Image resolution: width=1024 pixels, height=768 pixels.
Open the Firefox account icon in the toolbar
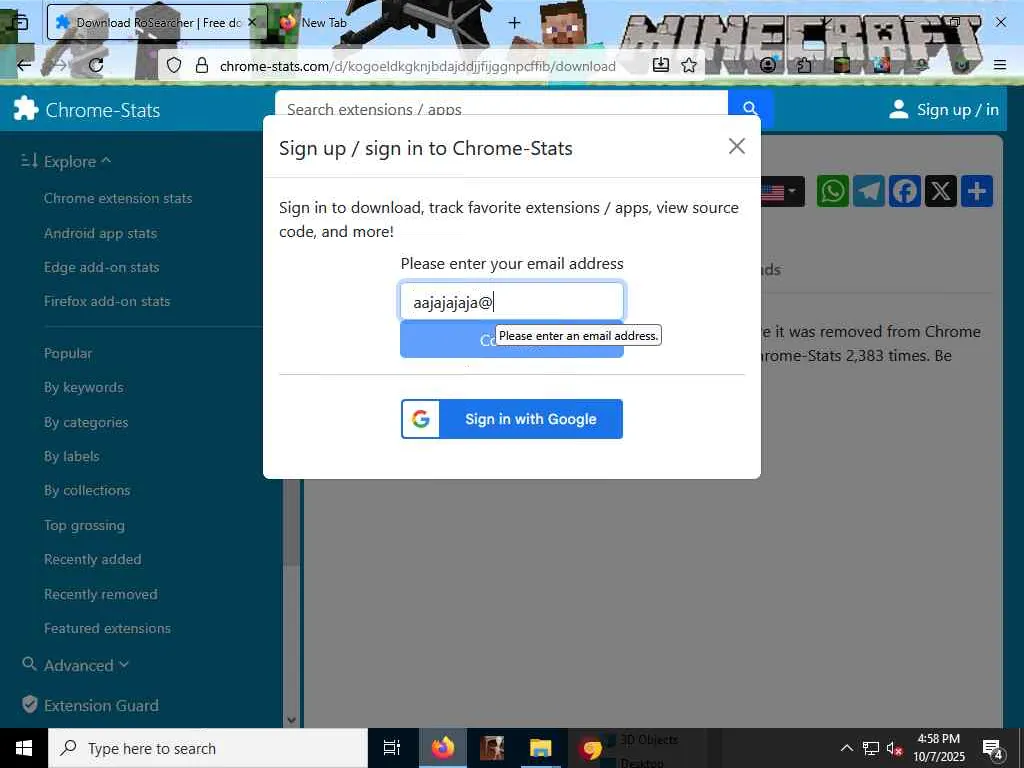click(x=768, y=65)
